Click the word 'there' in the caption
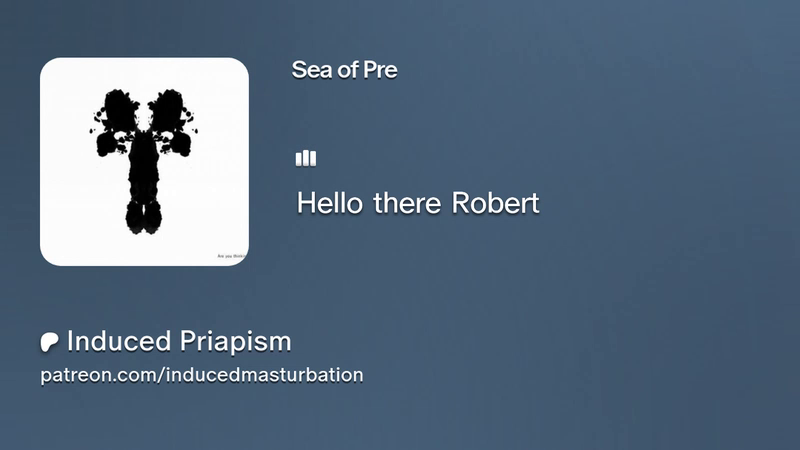This screenshot has width=800, height=450. coord(407,203)
